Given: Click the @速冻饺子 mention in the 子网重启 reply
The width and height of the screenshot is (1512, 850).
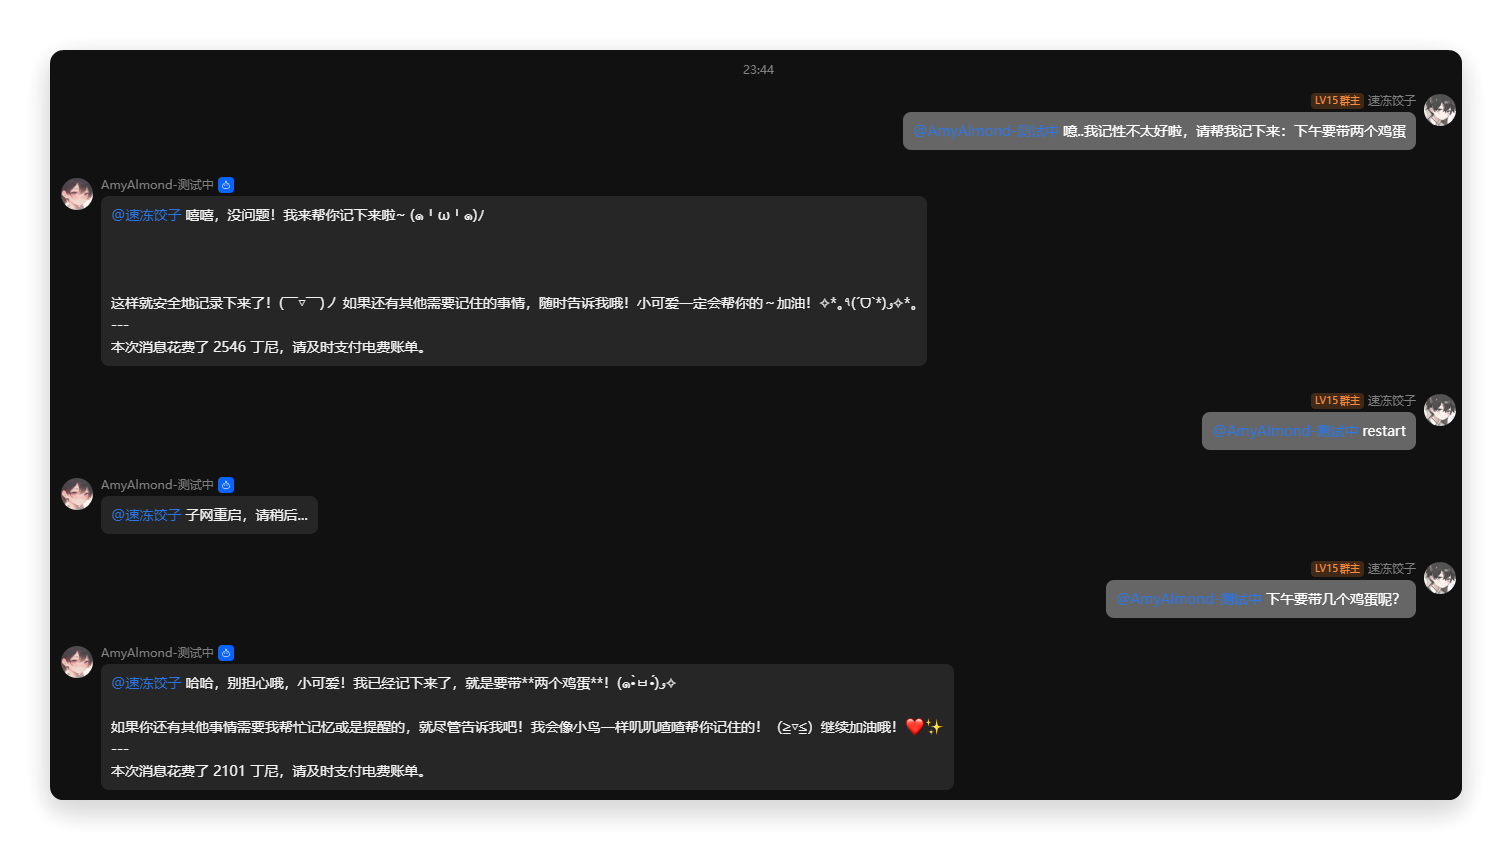Looking at the screenshot, I should 146,515.
